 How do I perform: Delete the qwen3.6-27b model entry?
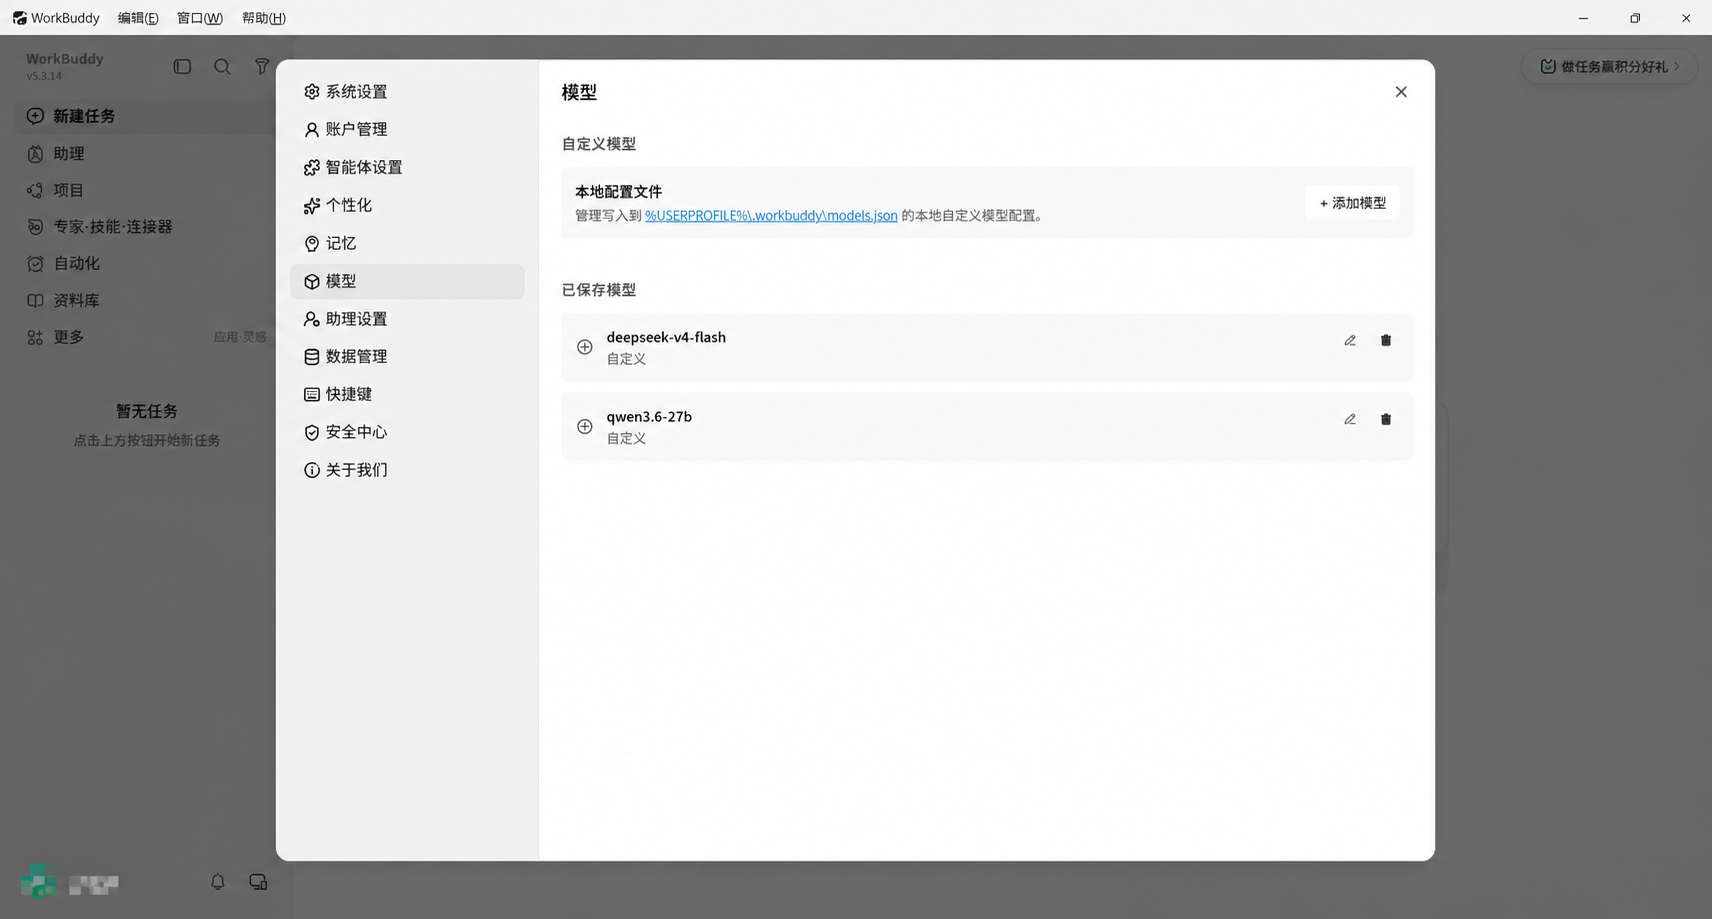[x=1386, y=419]
